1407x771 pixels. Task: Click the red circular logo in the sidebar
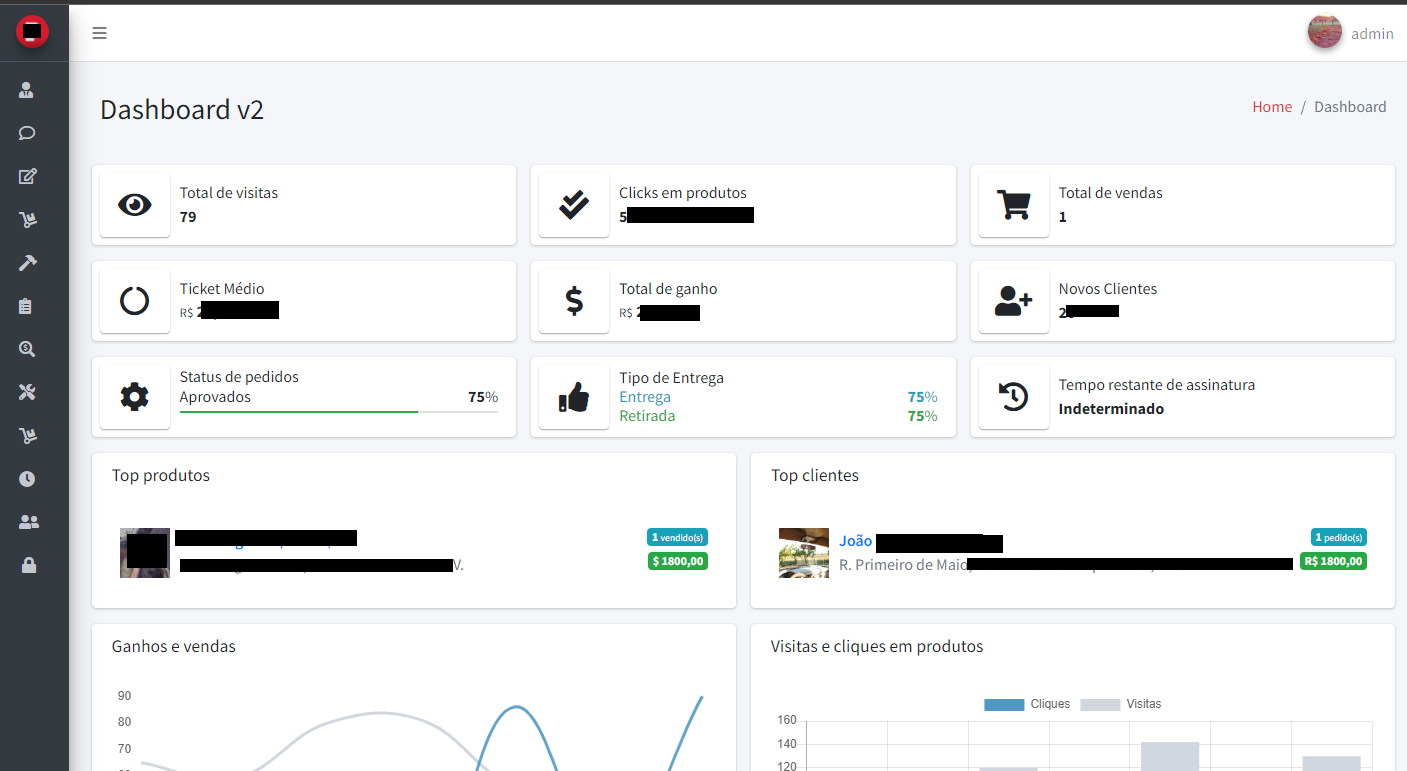coord(32,31)
